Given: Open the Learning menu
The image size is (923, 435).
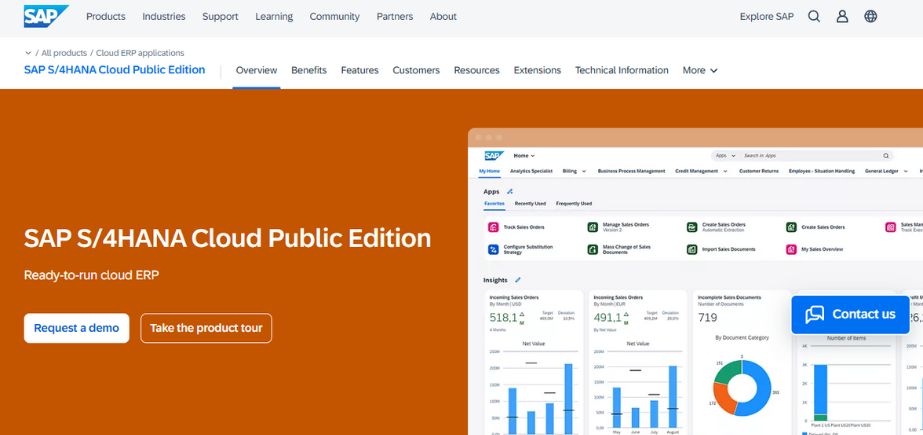Looking at the screenshot, I should click(x=274, y=16).
